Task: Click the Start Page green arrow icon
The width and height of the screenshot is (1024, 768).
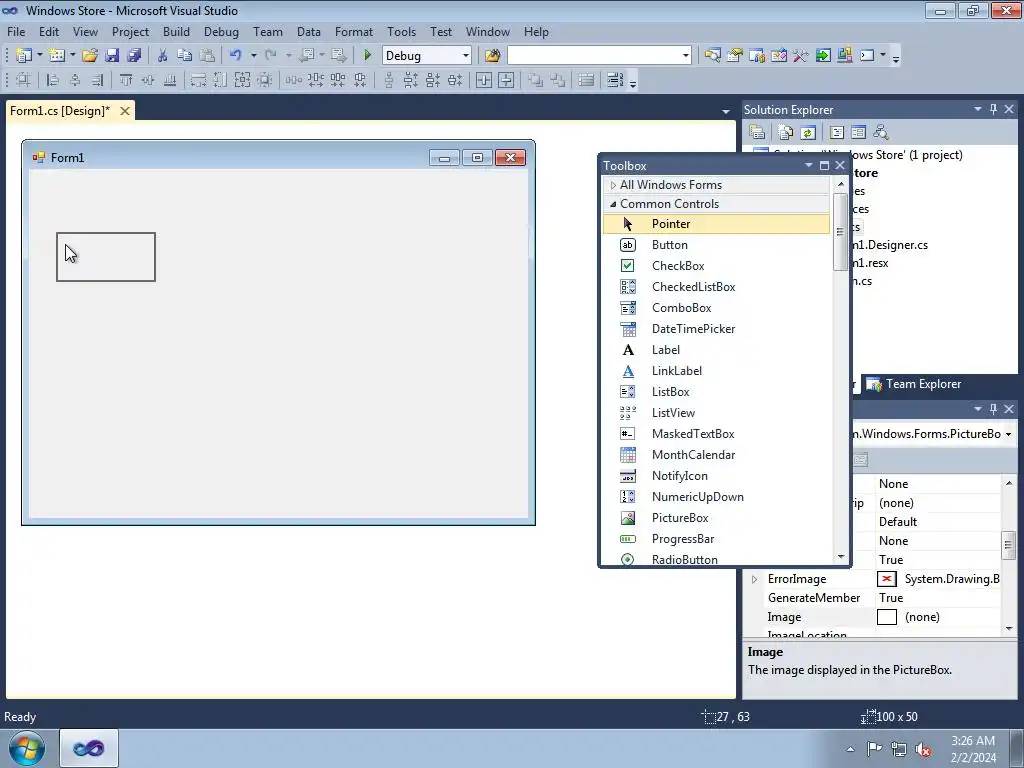Action: click(x=823, y=56)
